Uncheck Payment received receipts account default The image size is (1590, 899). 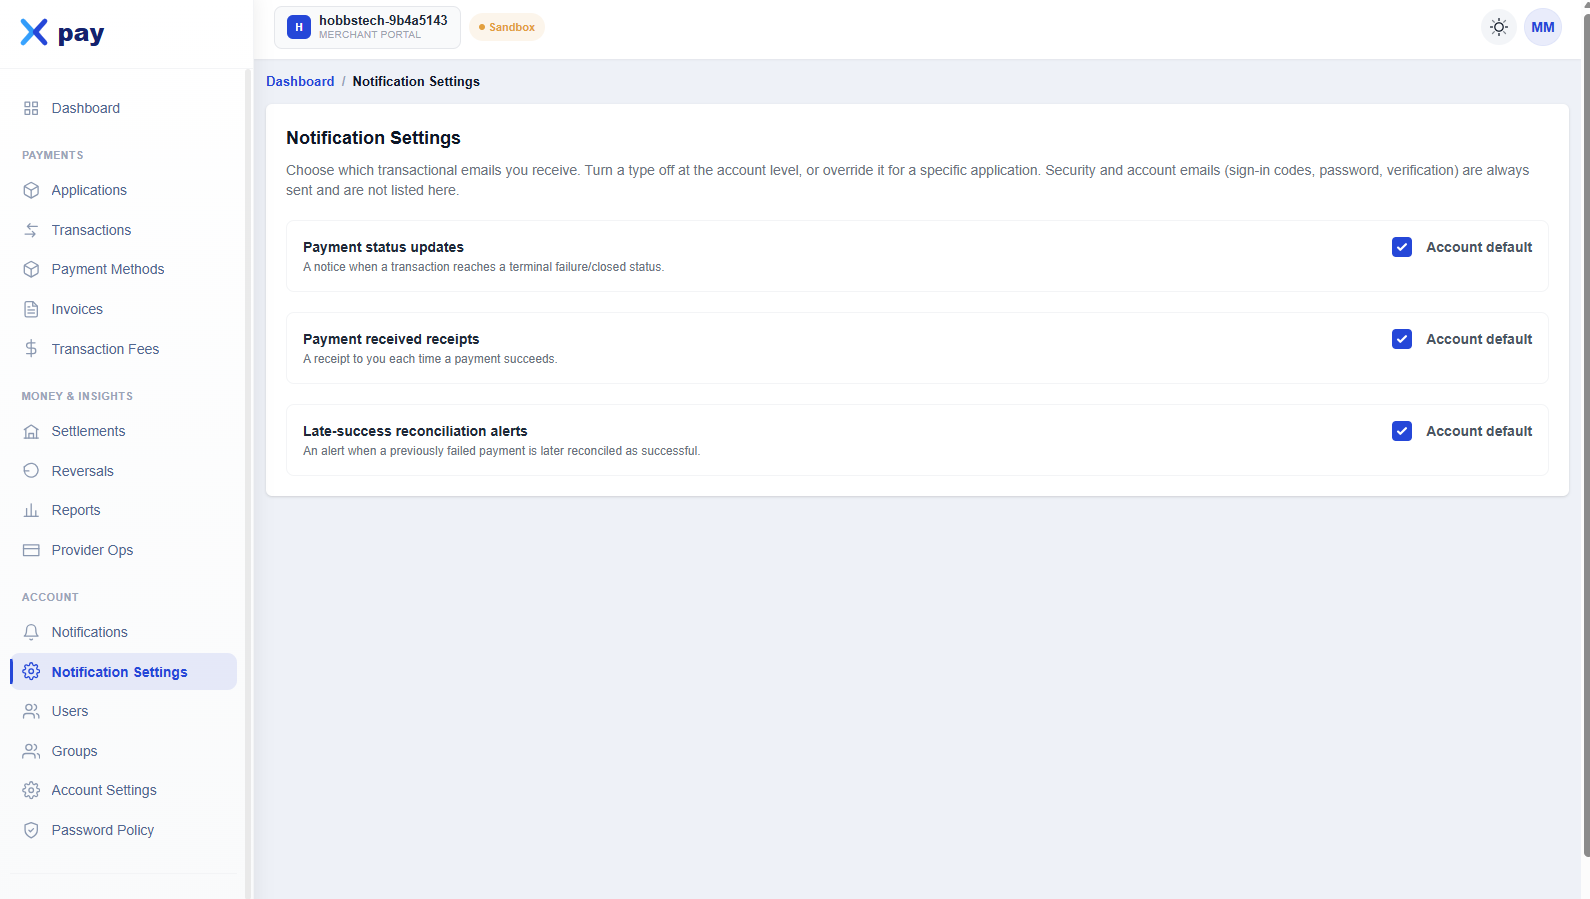point(1401,339)
